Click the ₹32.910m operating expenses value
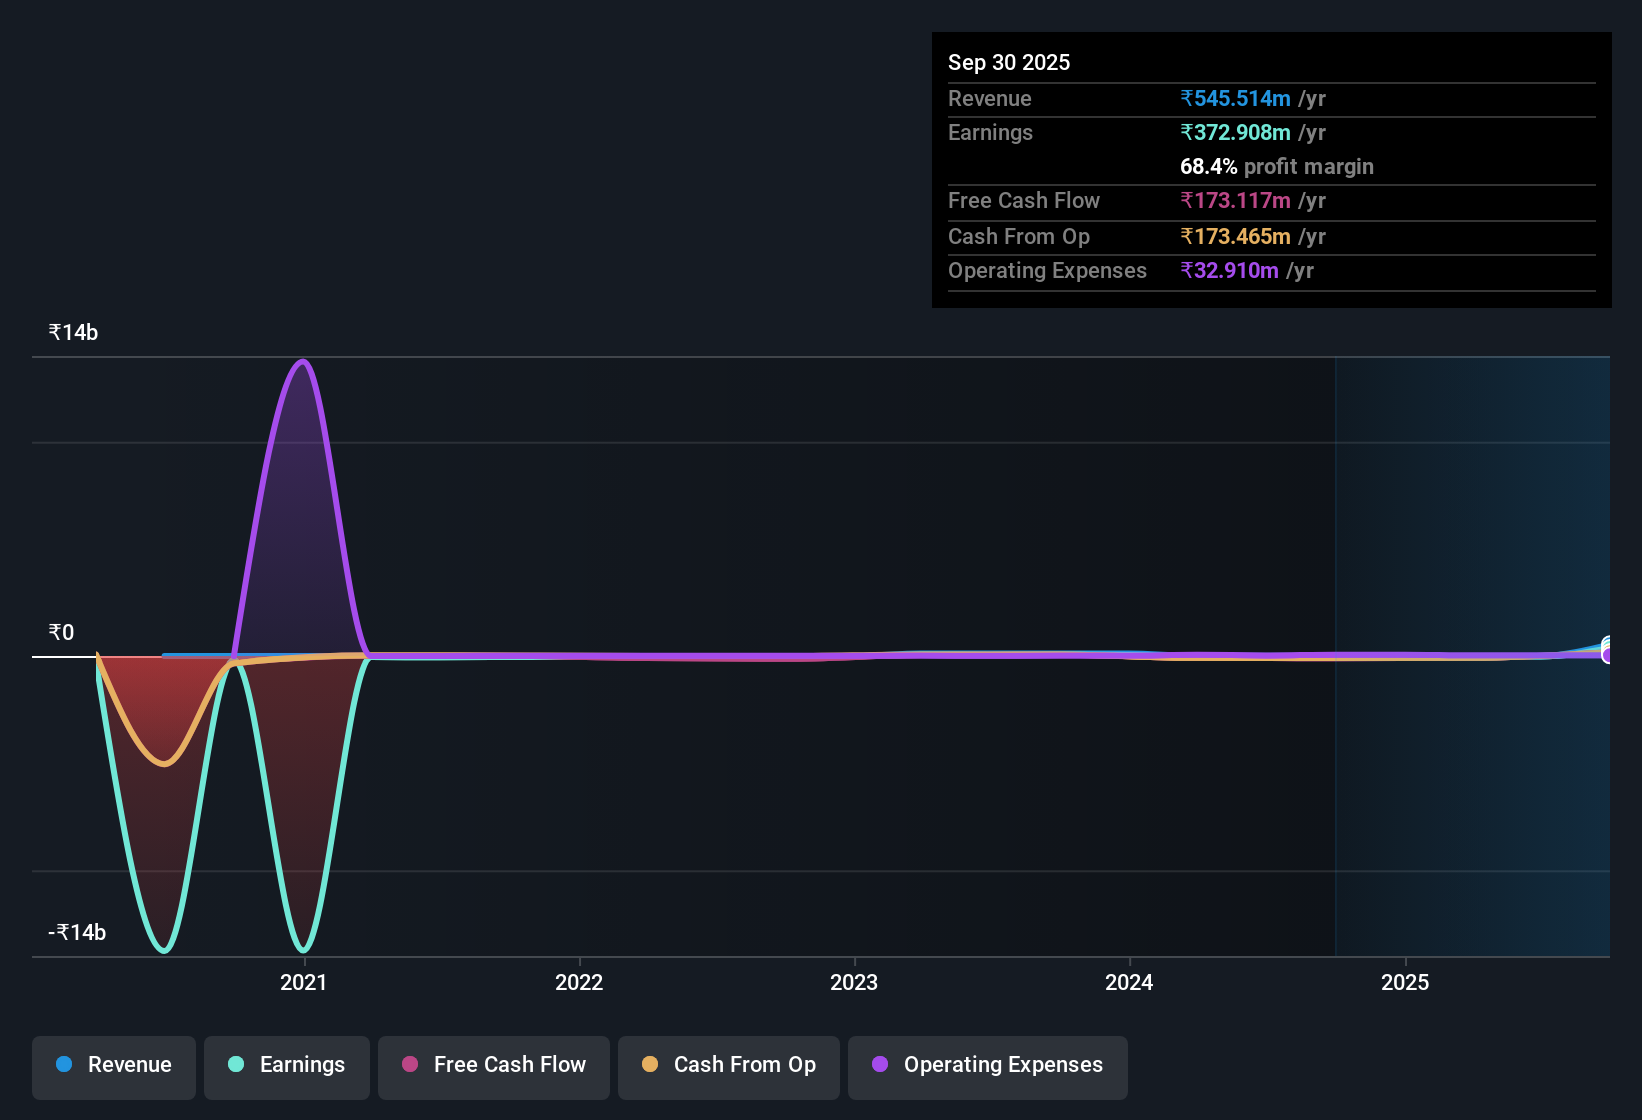Viewport: 1642px width, 1120px height. [1229, 271]
